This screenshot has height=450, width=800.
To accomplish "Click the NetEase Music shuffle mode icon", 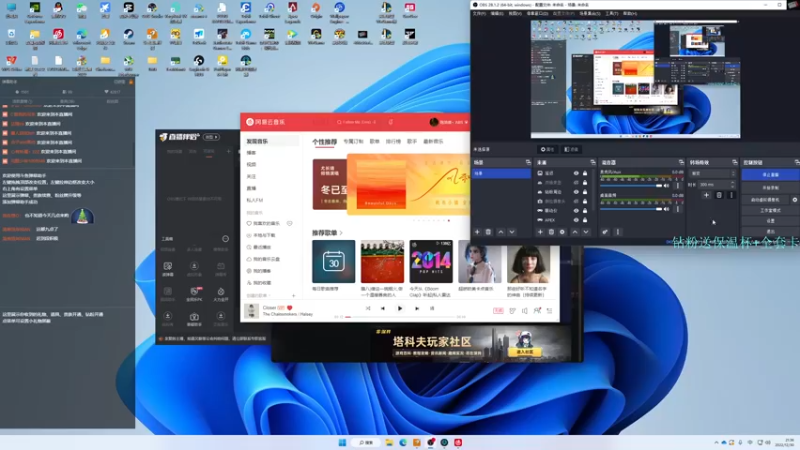I will (368, 308).
